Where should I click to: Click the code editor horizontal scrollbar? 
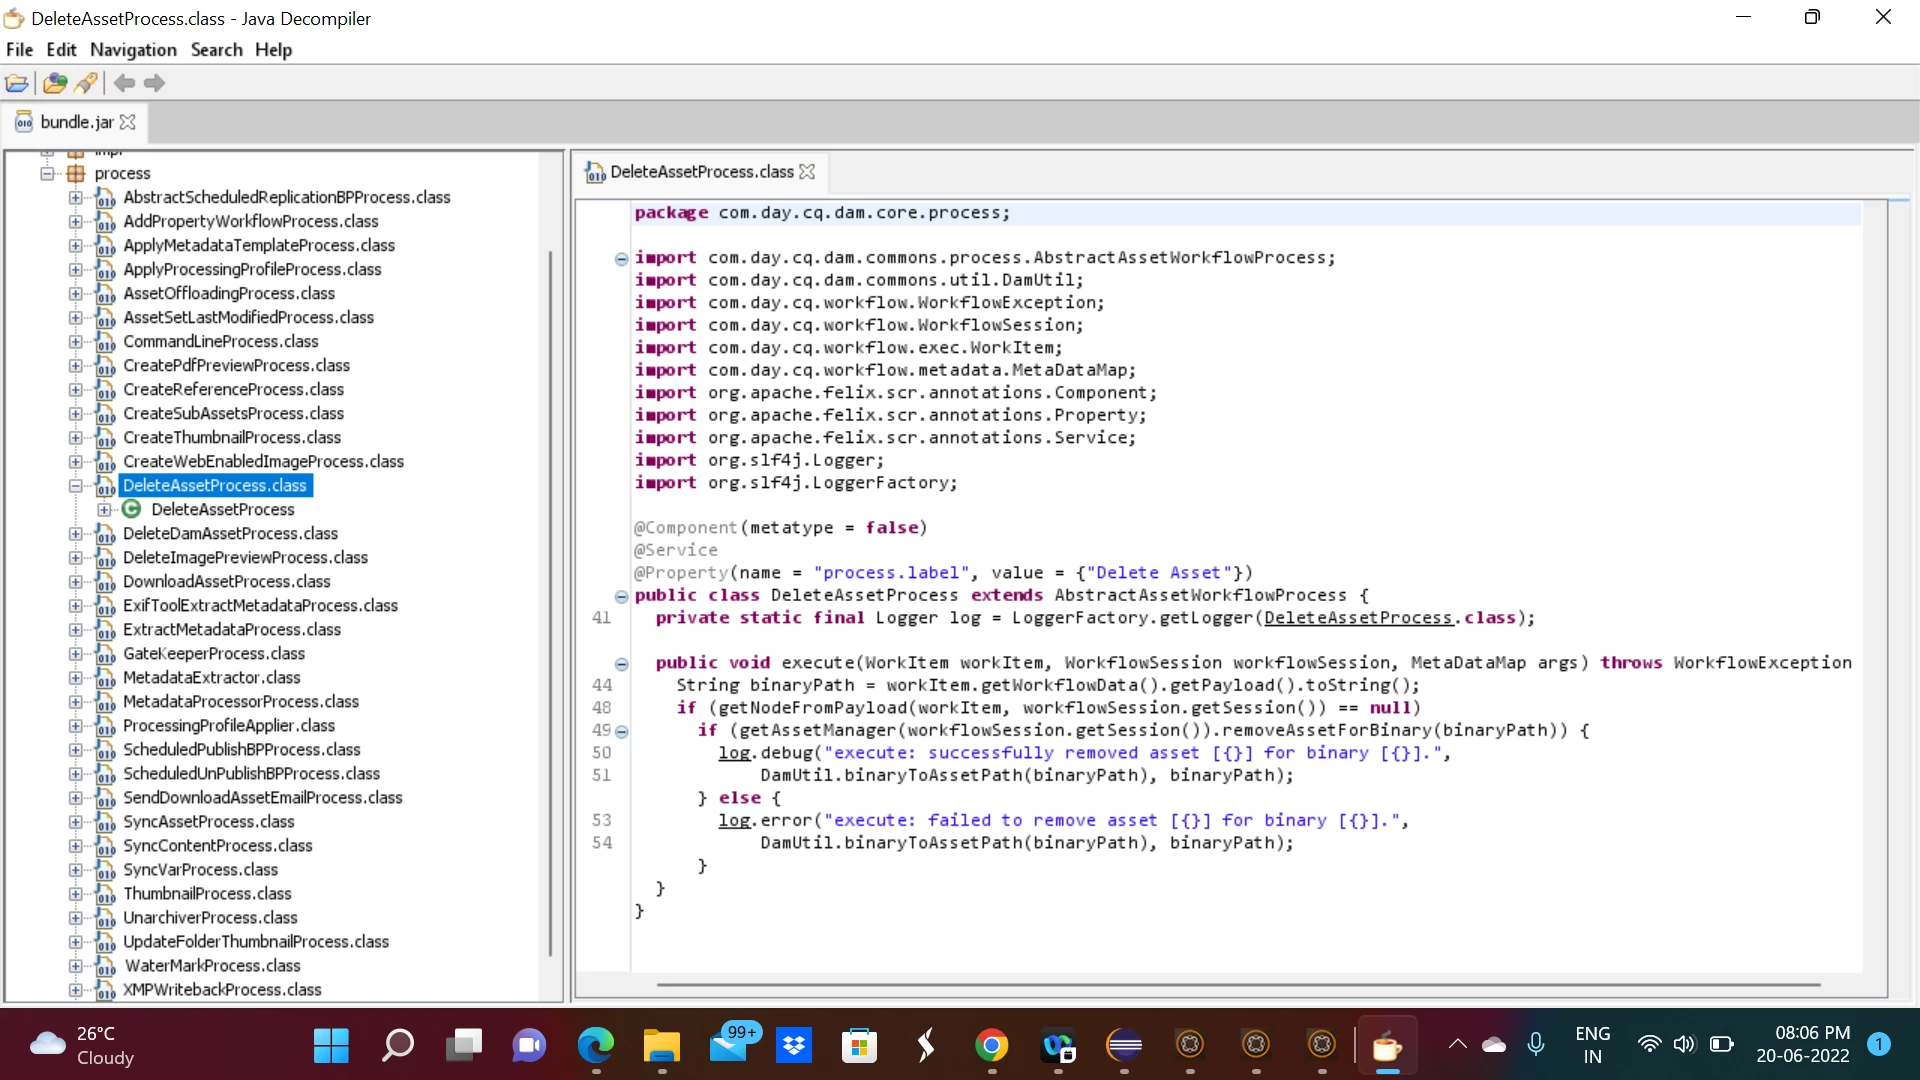1237,985
